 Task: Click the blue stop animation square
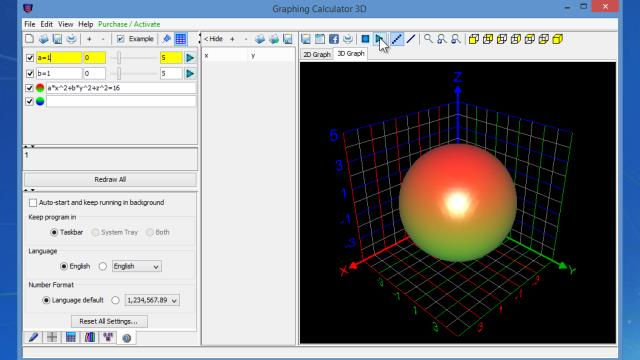365,39
